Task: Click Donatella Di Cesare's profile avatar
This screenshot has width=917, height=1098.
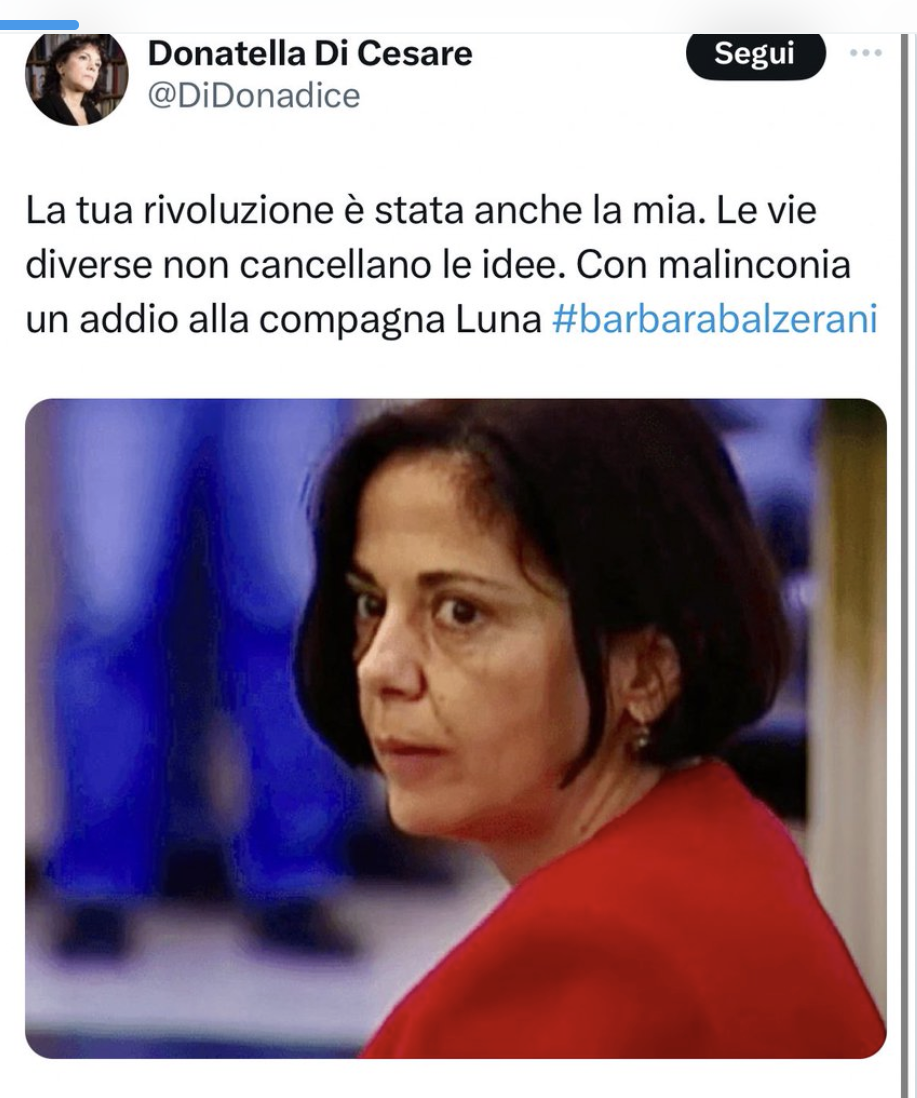Action: click(x=76, y=79)
